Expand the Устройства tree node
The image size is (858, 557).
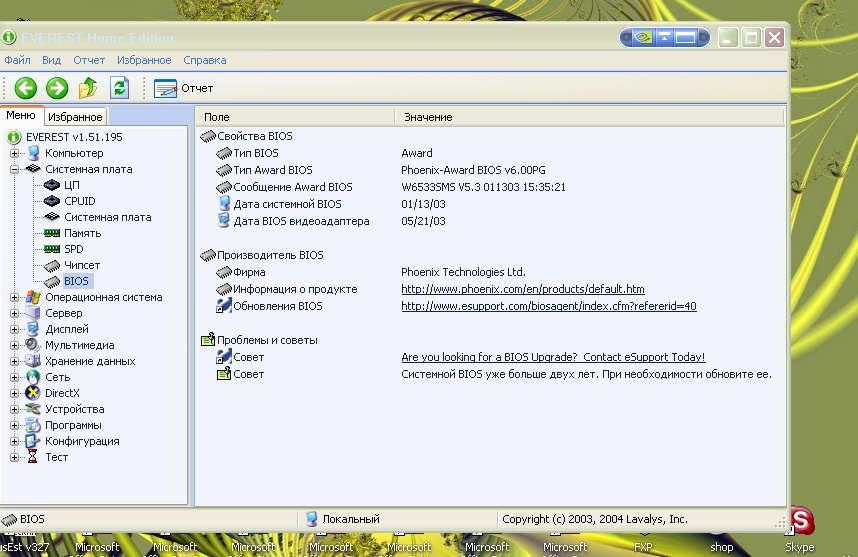tap(15, 409)
